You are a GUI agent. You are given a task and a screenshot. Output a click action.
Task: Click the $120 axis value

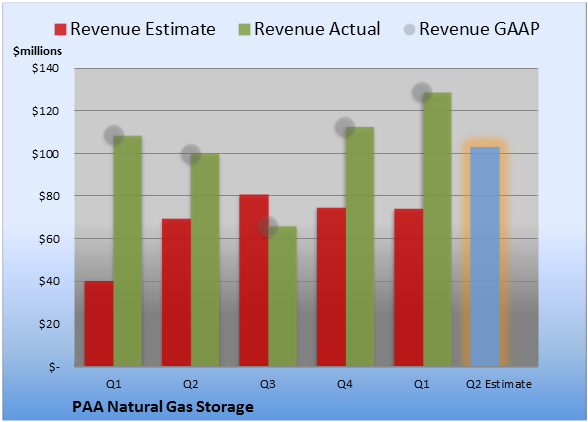(46, 111)
